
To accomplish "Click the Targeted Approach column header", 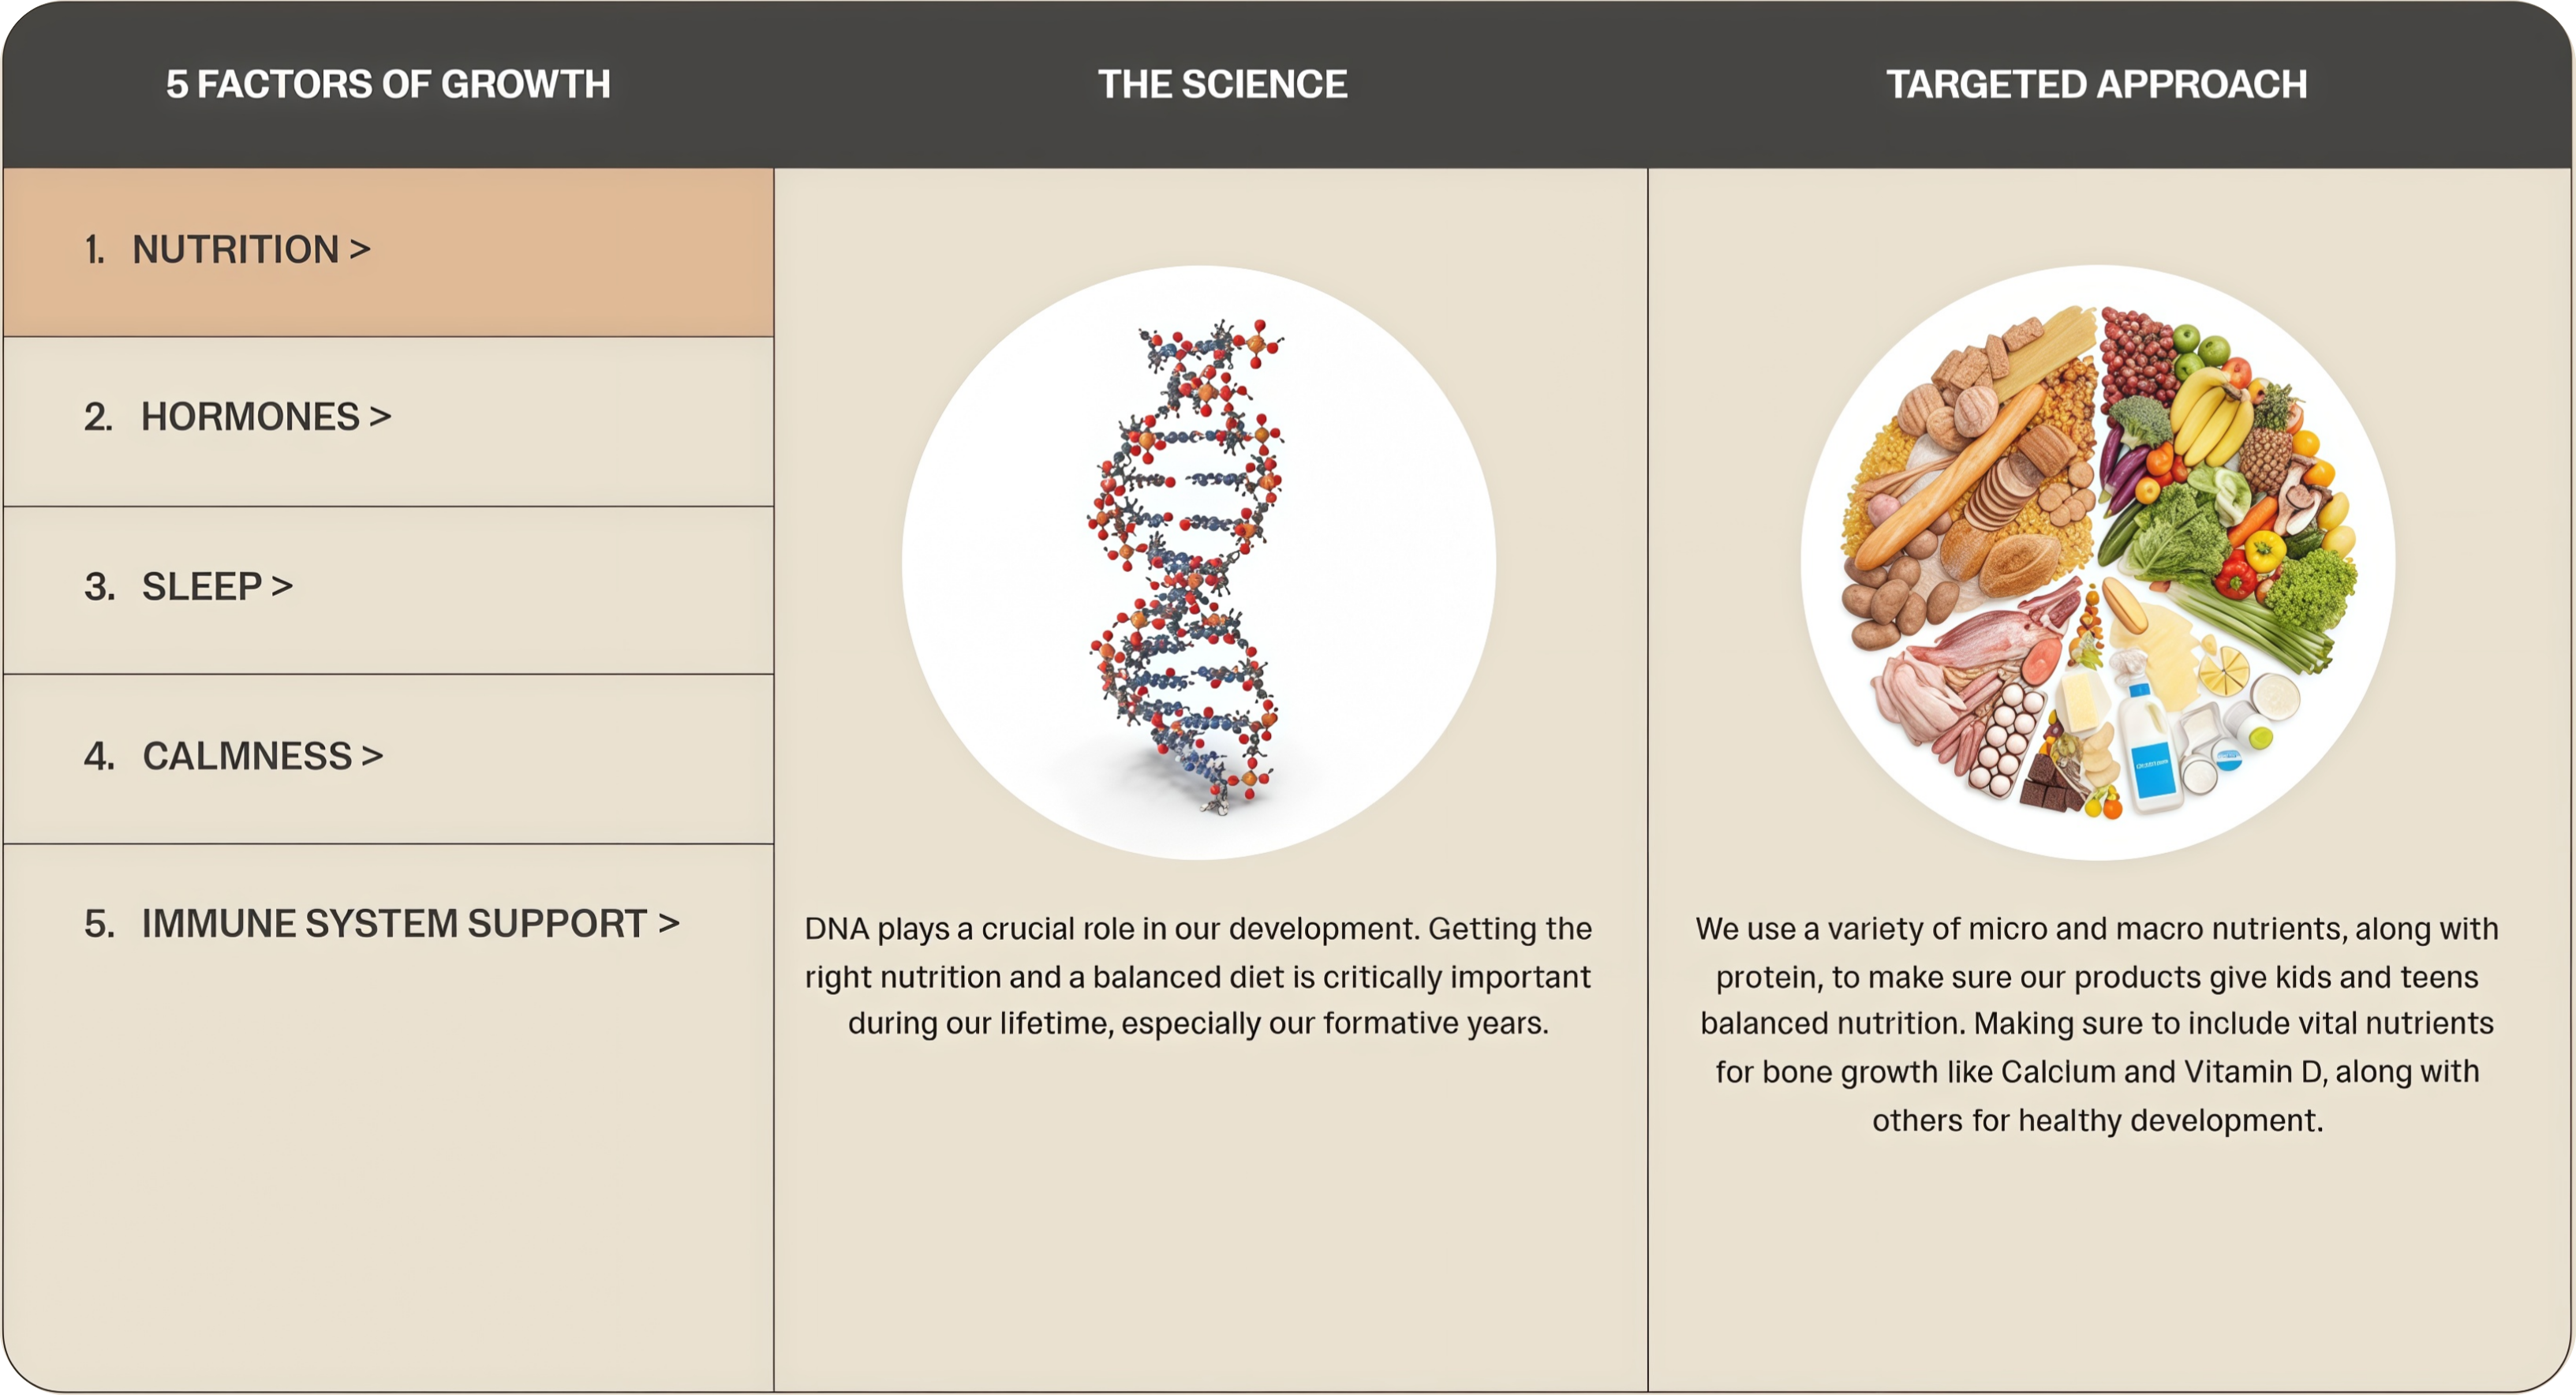I will (2097, 84).
